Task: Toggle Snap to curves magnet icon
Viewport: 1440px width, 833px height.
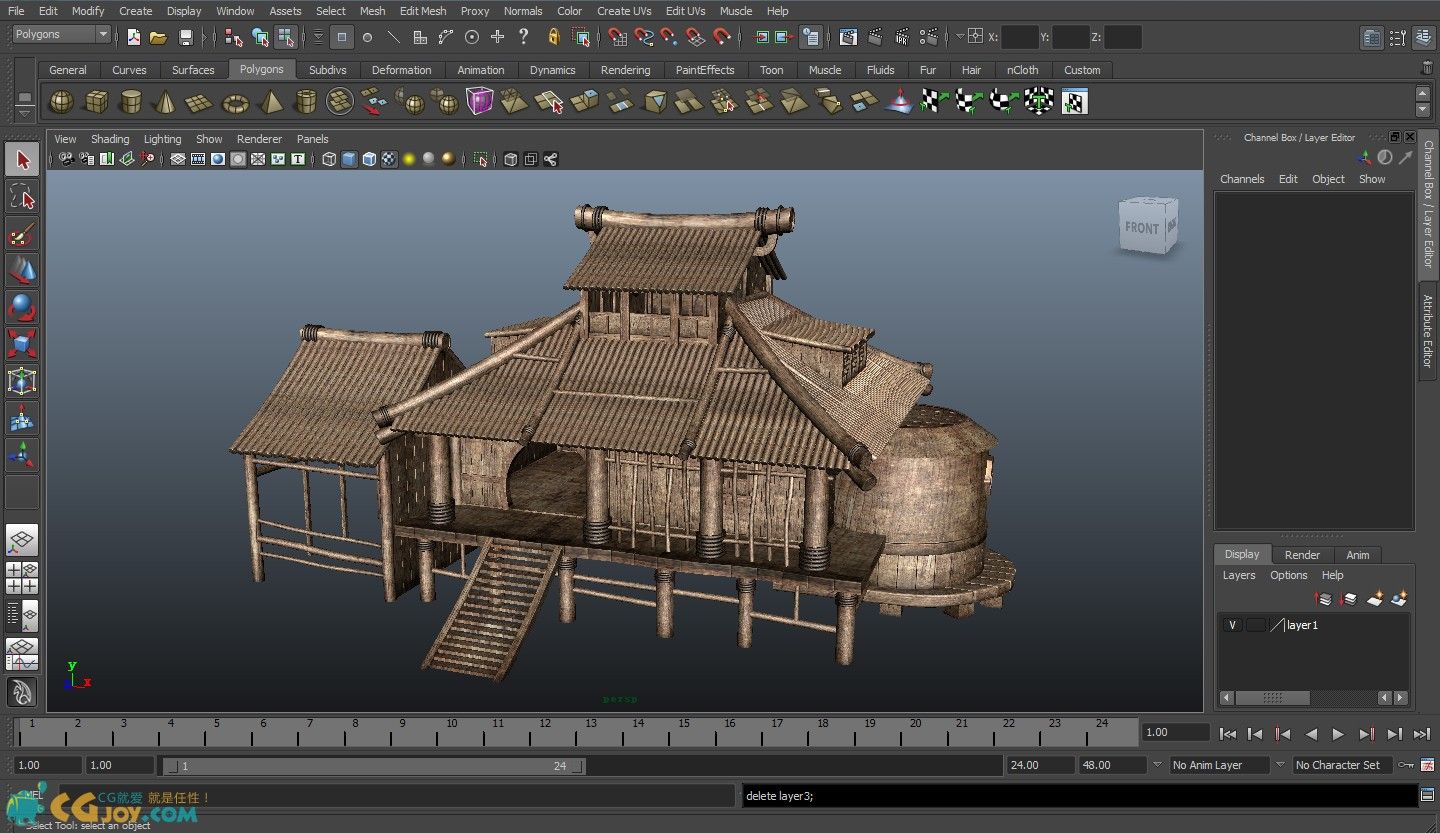Action: click(x=644, y=37)
